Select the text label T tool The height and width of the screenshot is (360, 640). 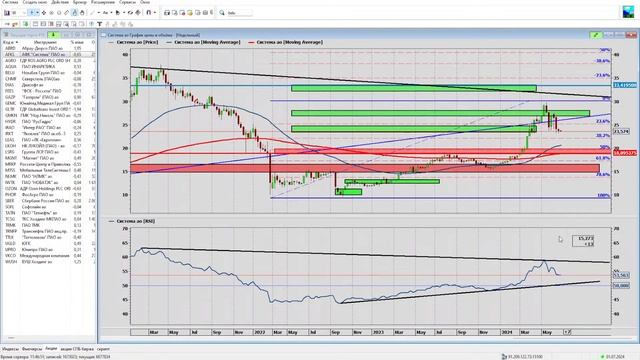pos(99,24)
